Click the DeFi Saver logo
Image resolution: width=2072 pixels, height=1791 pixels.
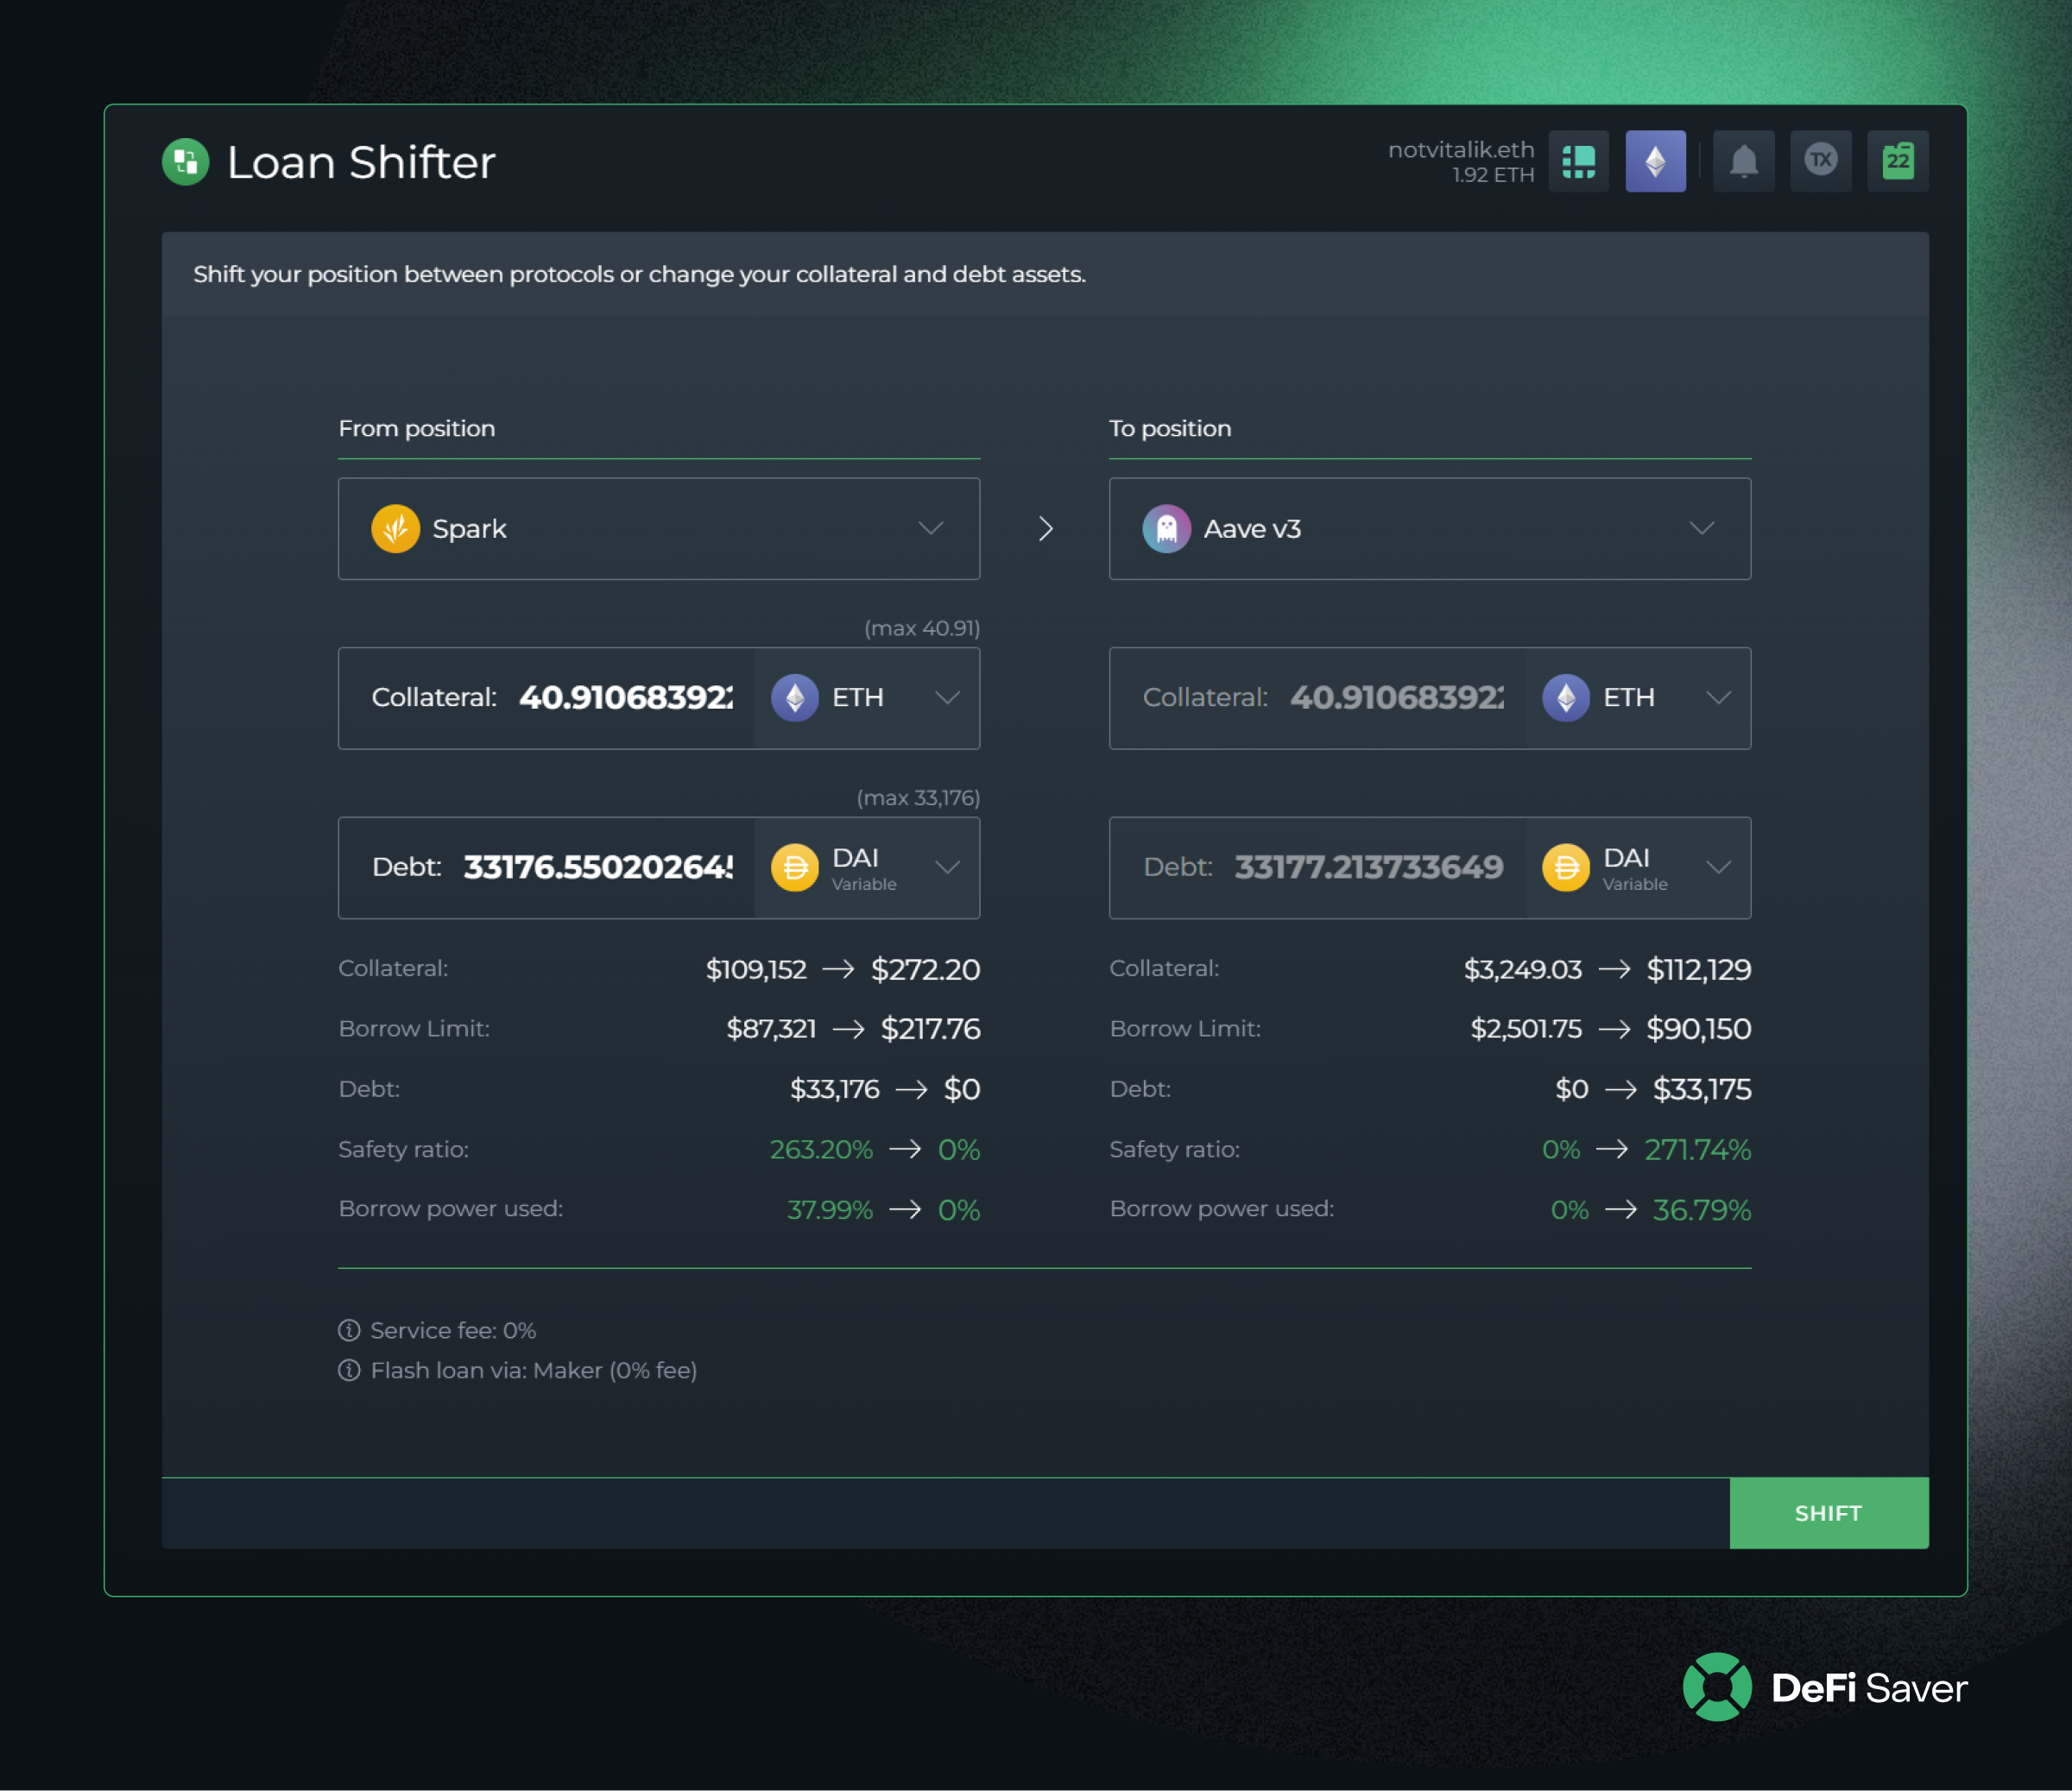1825,1687
